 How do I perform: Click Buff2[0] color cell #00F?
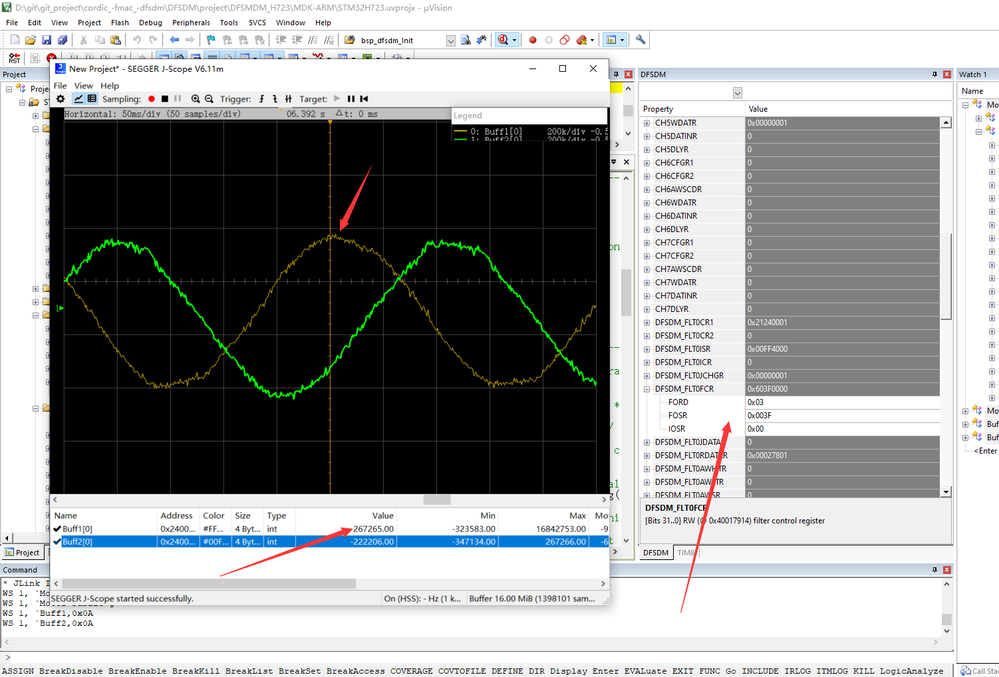214,542
